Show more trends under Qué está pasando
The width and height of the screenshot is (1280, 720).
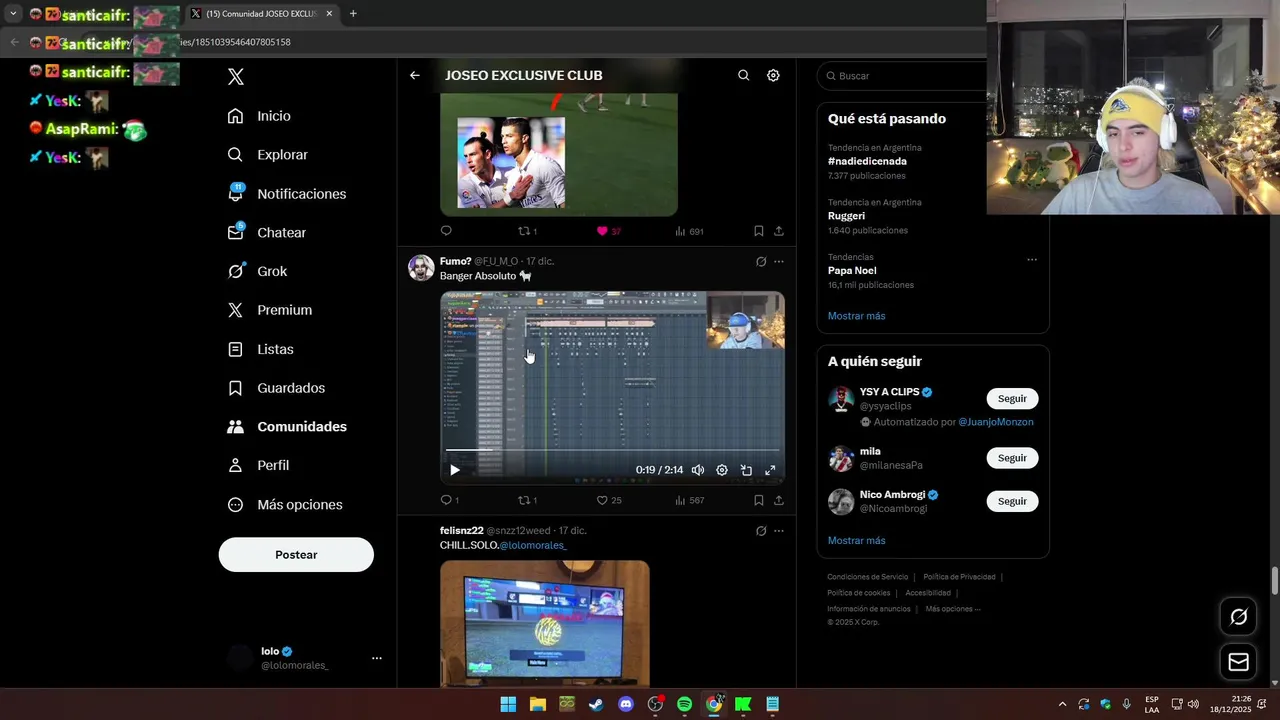856,316
